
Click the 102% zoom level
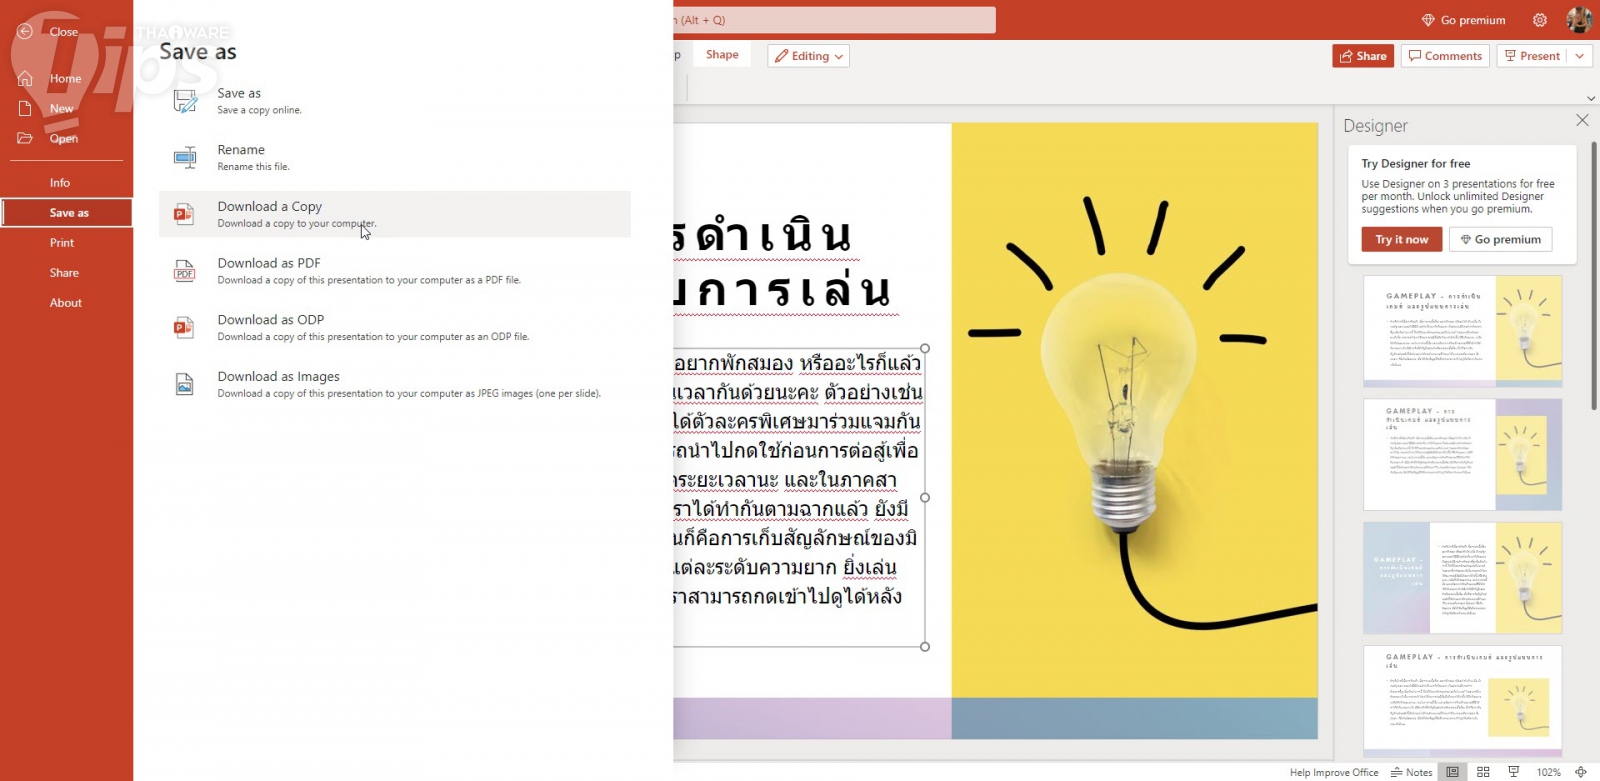pyautogui.click(x=1548, y=772)
